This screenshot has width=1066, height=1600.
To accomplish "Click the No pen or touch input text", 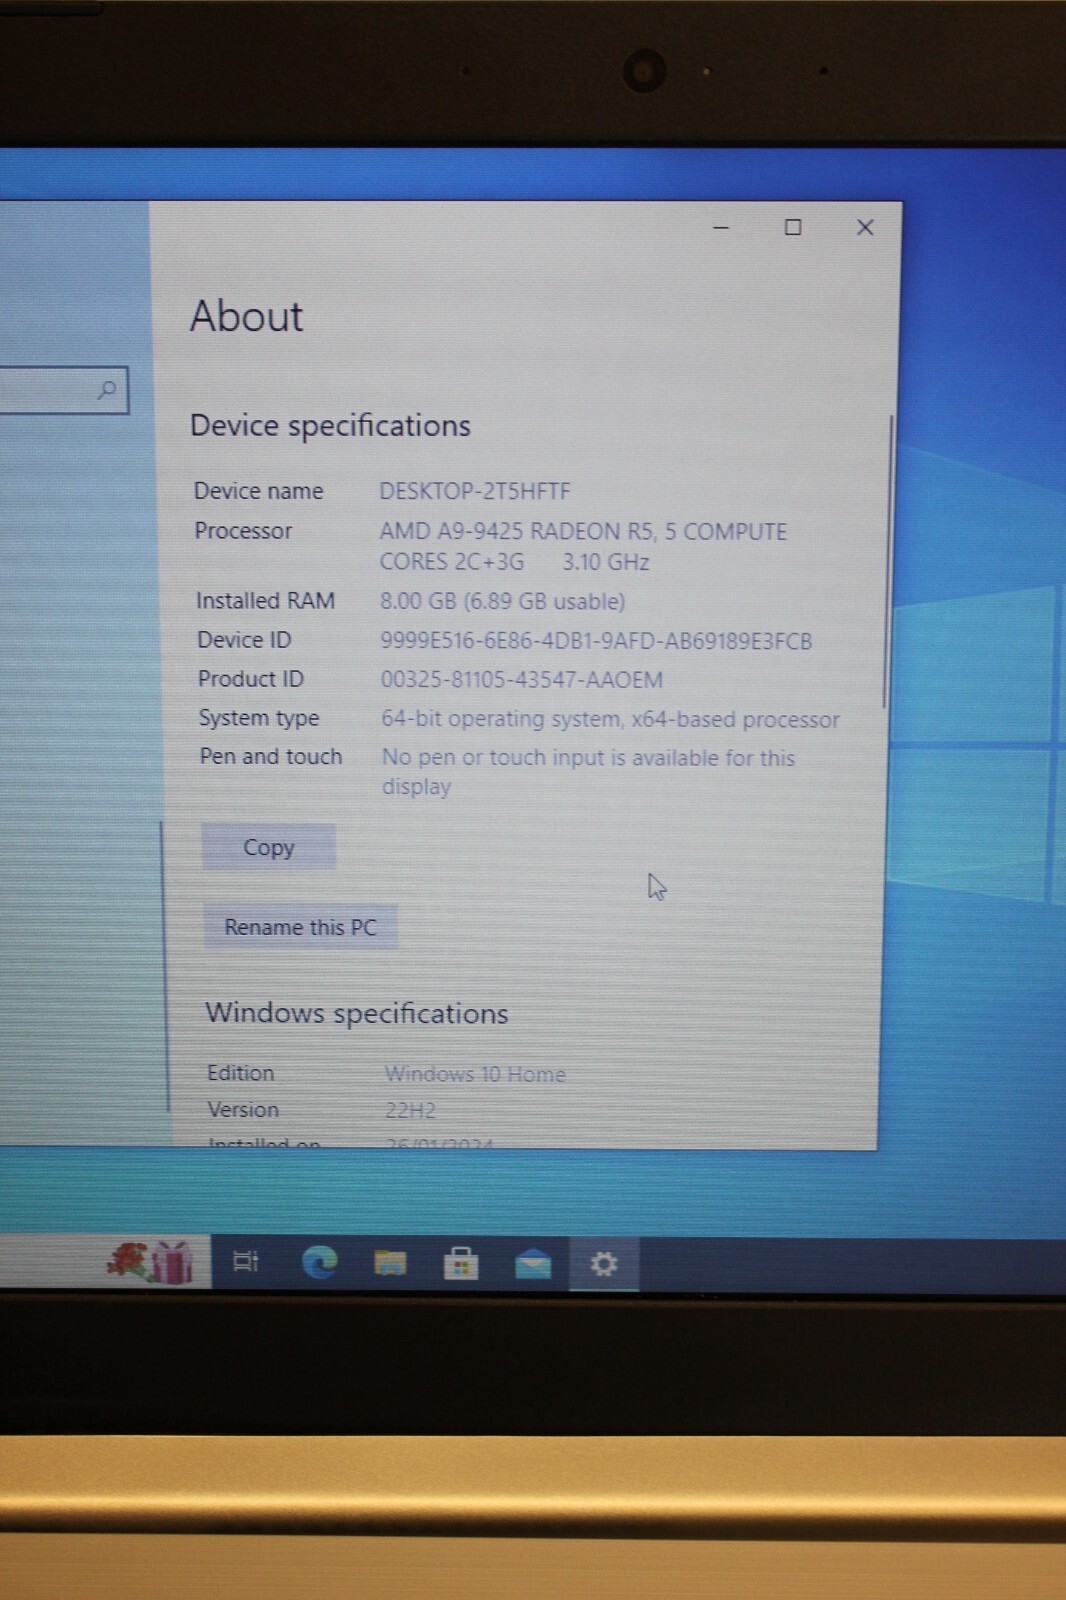I will point(588,772).
